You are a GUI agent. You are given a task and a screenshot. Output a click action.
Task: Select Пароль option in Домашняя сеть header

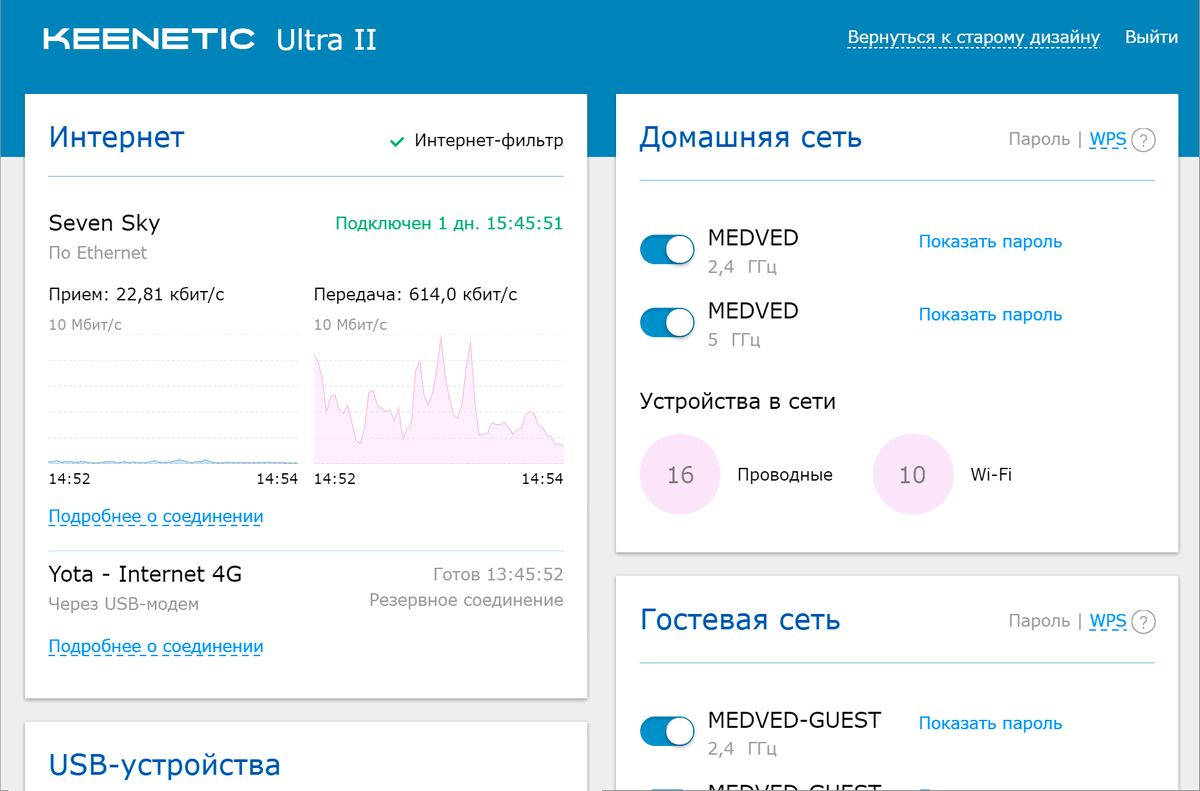[1039, 139]
